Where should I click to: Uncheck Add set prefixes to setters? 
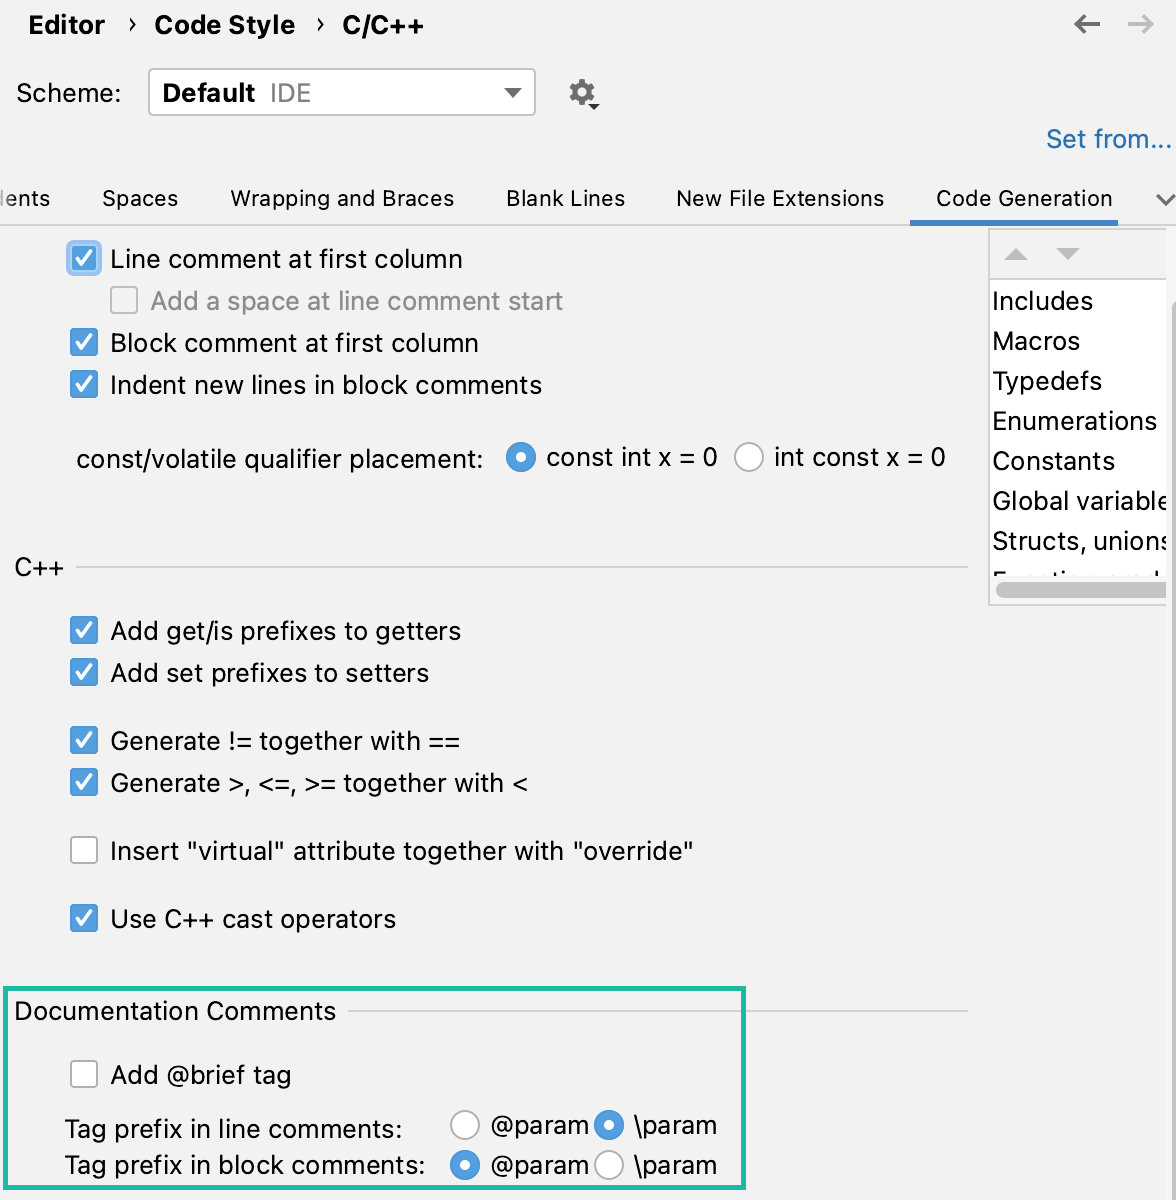click(84, 672)
